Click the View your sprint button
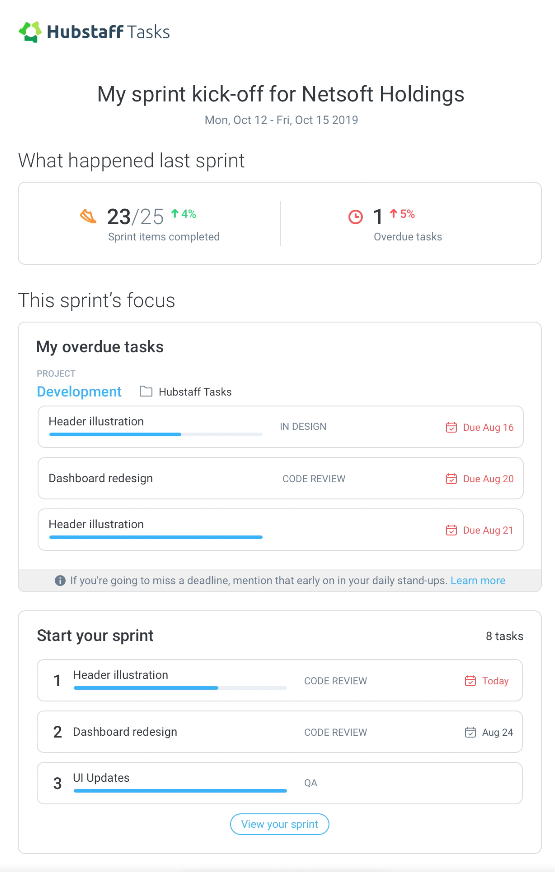Screen dimensions: 555x872 coord(280,824)
